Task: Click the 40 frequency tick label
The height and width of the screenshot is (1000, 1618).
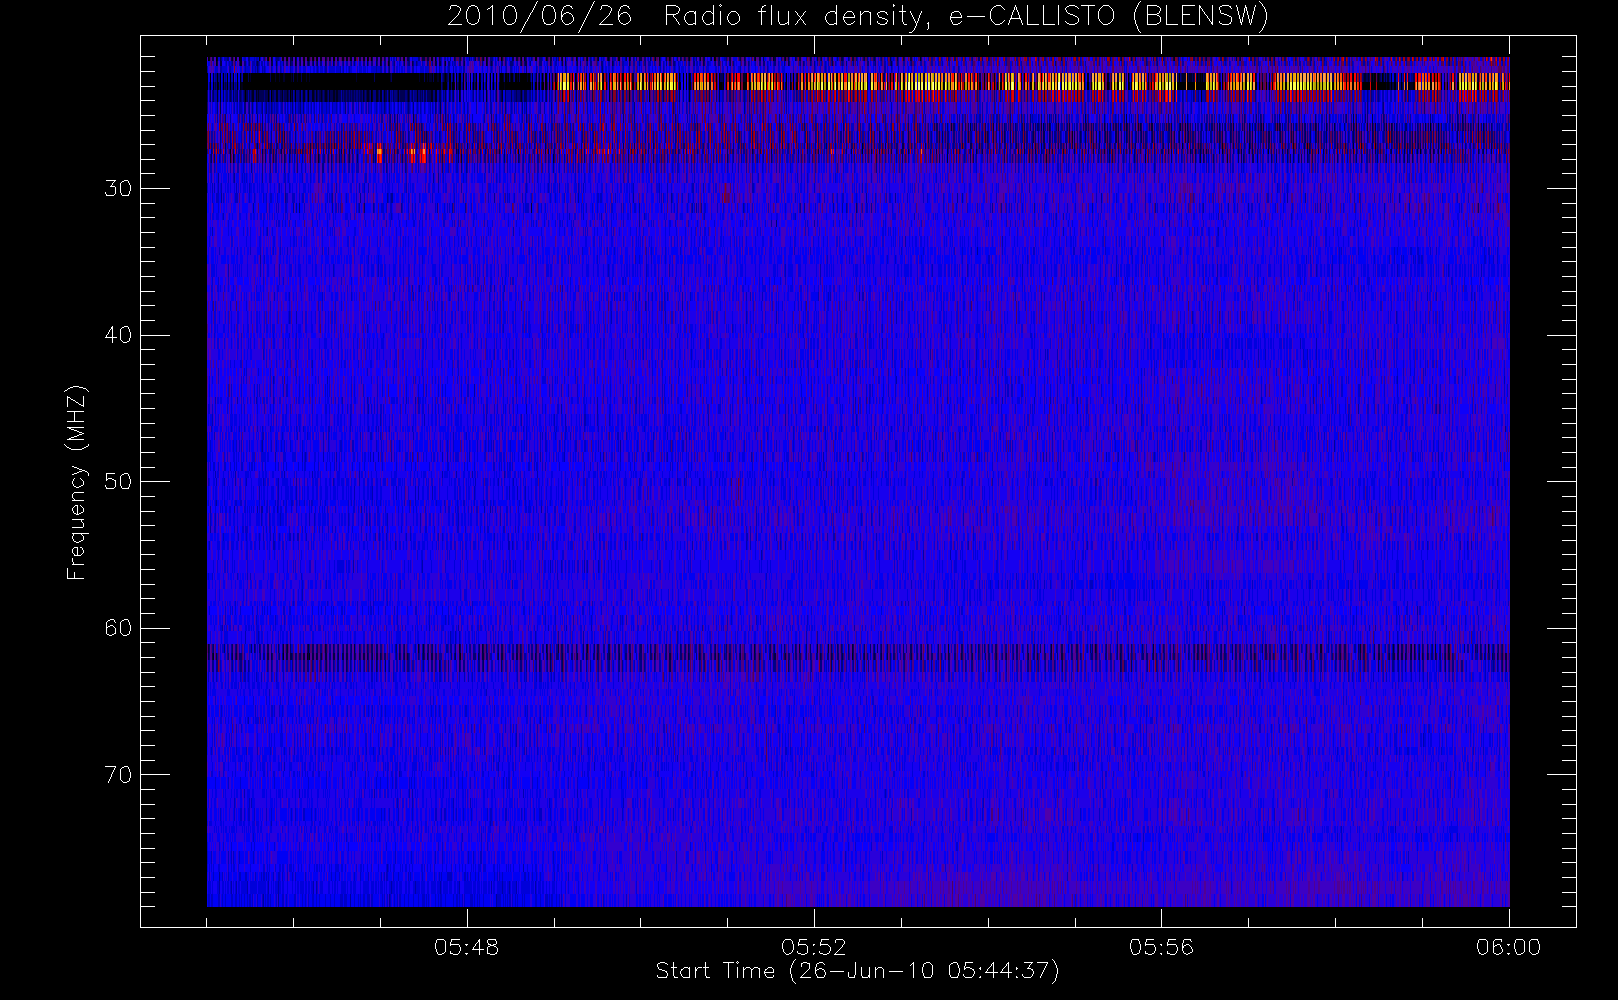Action: point(118,335)
